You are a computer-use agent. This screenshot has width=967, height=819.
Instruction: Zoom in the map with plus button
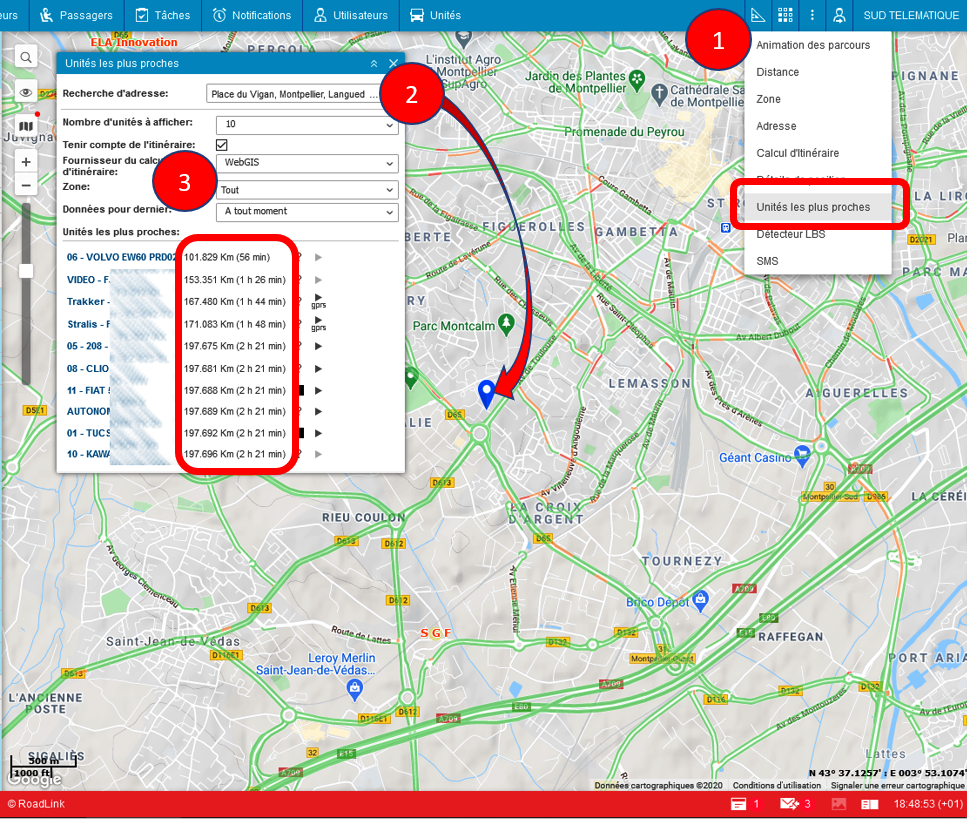pos(26,161)
